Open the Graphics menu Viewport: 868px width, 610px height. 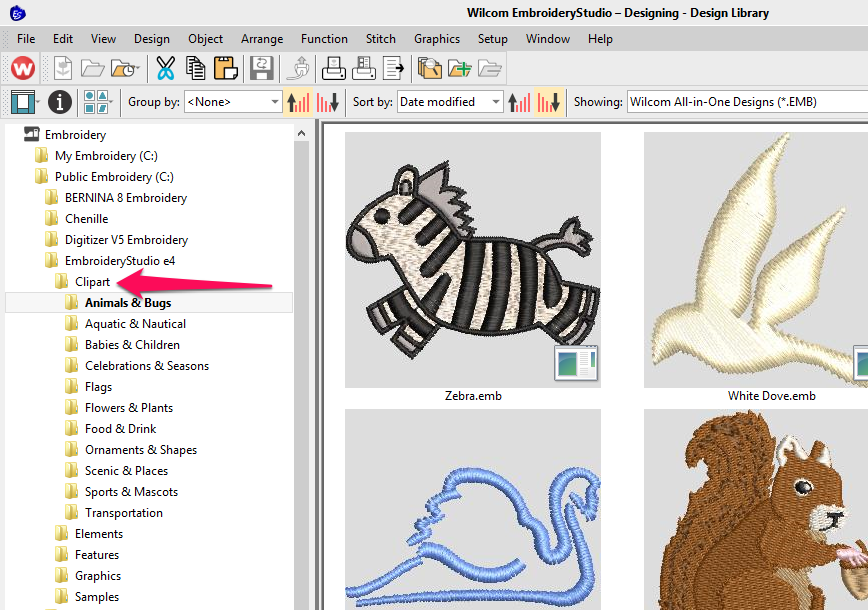pos(437,39)
